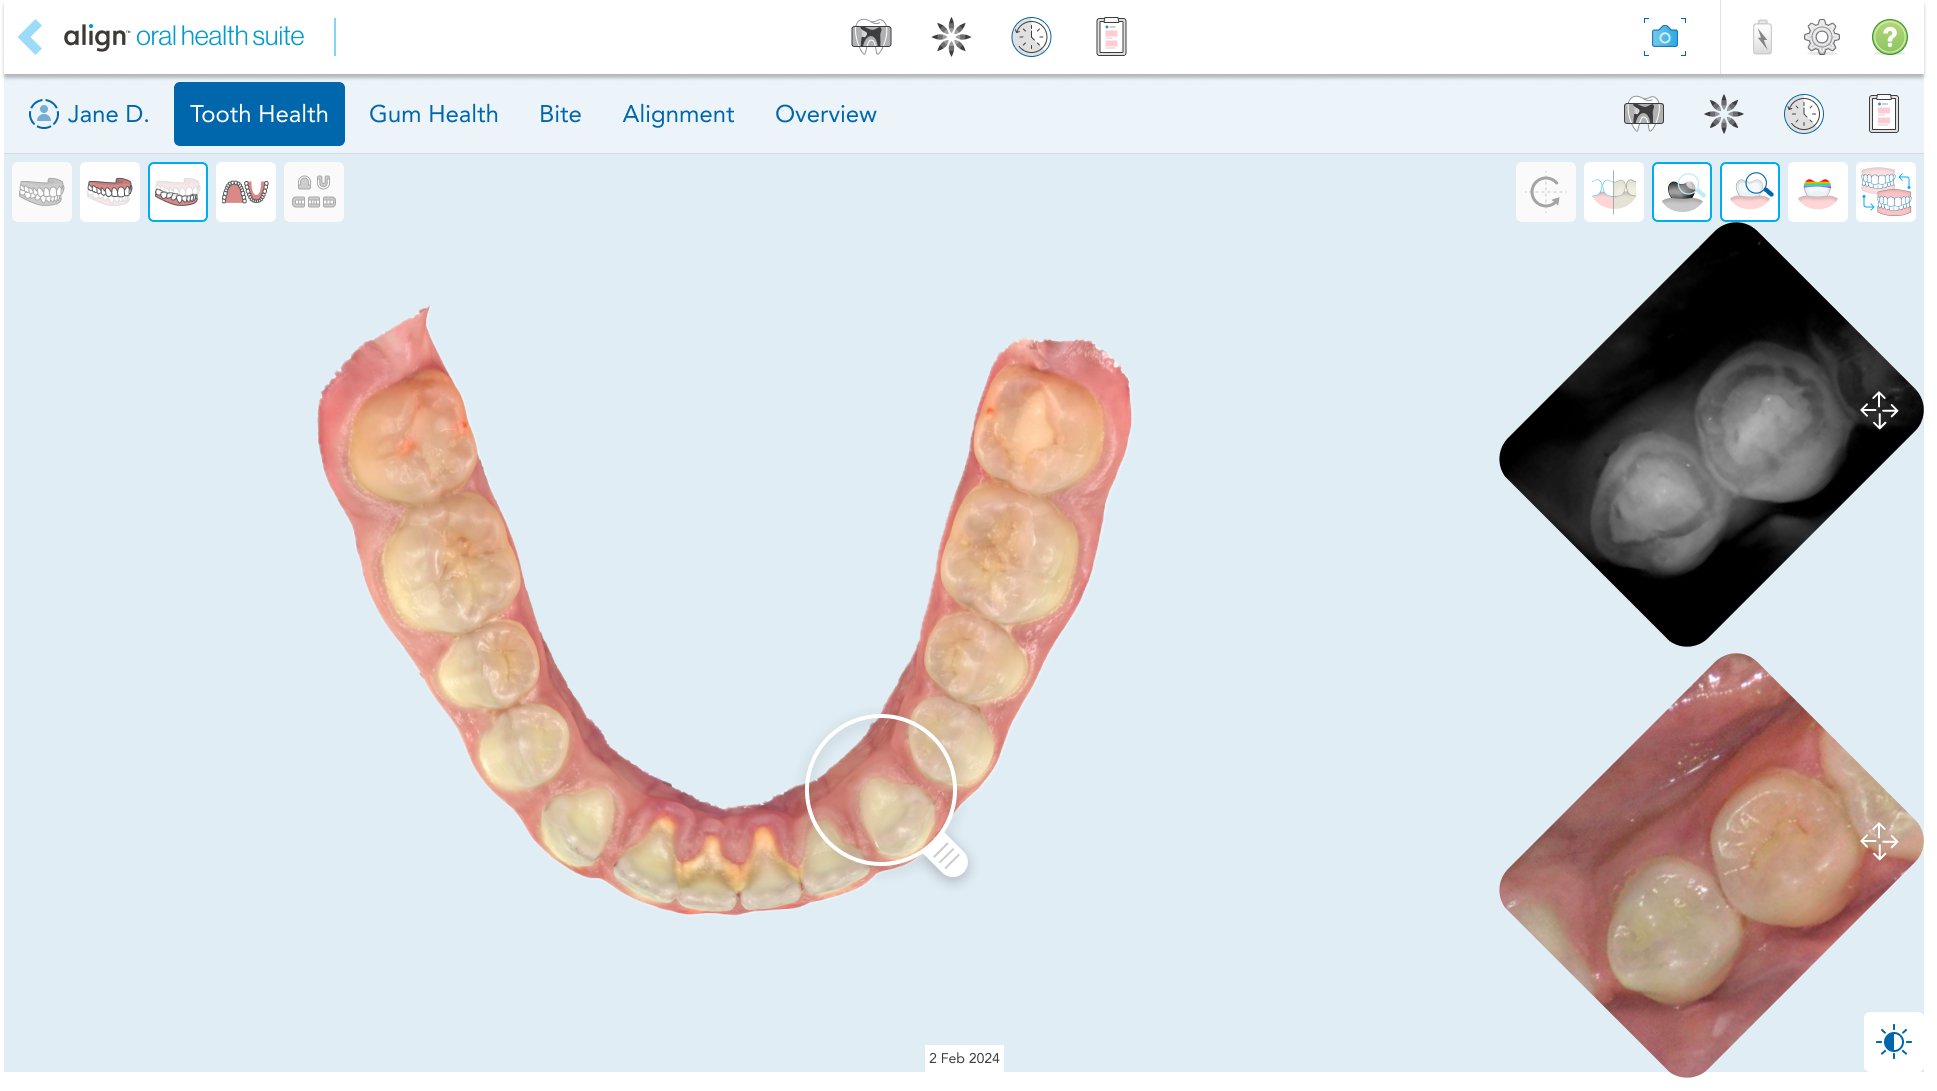Image resolution: width=1937 pixels, height=1091 pixels.
Task: Click the back arrow beside align logo
Action: point(32,37)
